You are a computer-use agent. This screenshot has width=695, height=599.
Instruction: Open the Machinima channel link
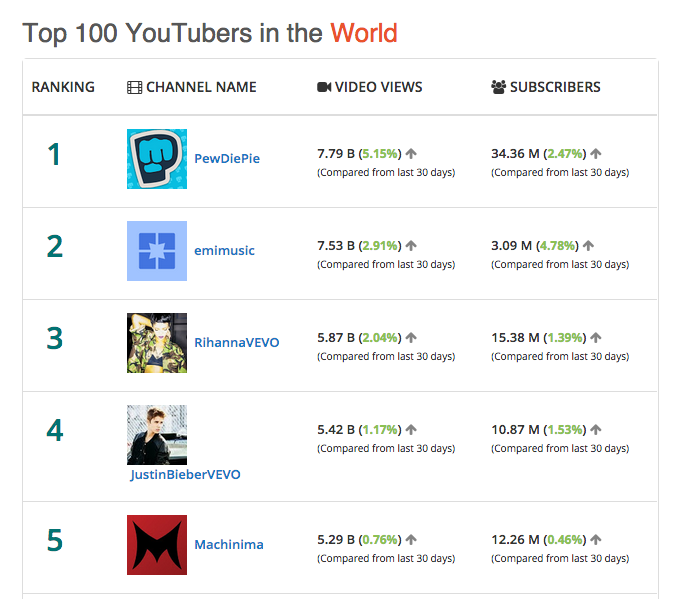(229, 545)
